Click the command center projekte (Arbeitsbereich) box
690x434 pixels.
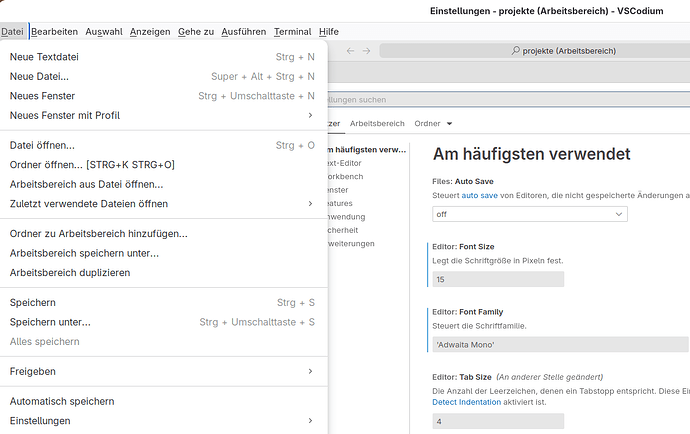pos(535,51)
